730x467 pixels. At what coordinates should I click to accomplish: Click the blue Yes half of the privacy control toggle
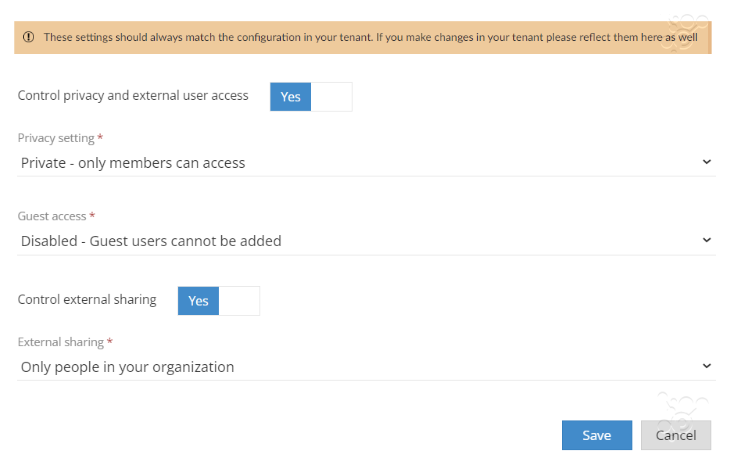pos(291,97)
